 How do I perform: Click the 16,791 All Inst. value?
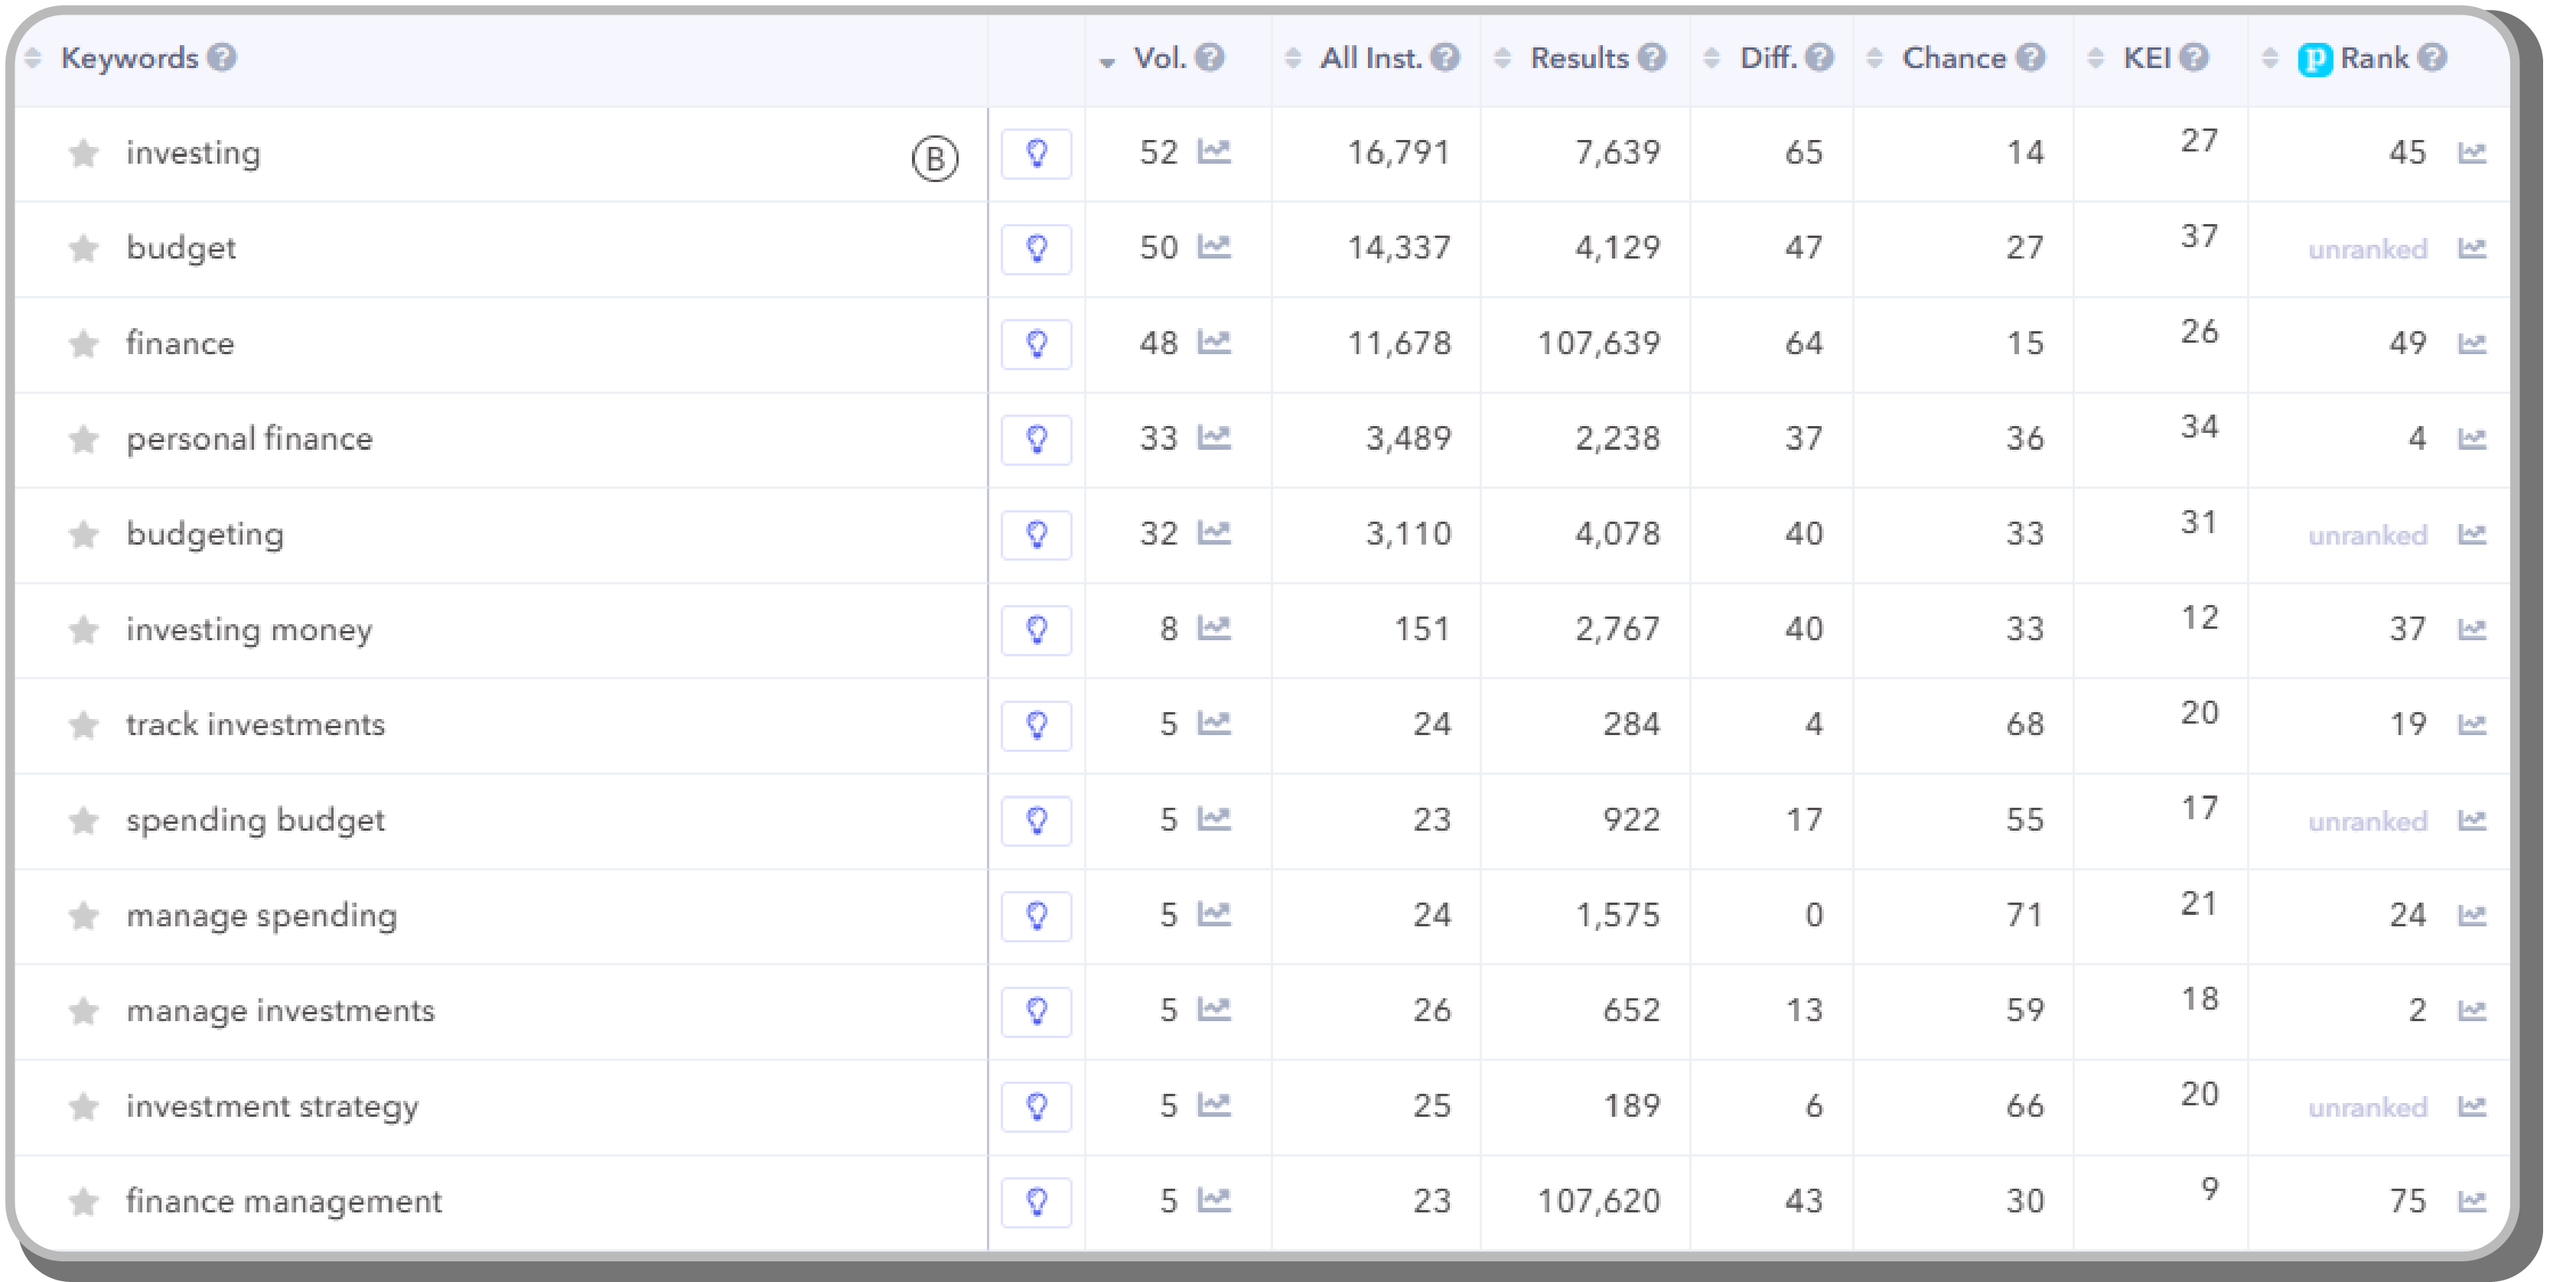1398,152
